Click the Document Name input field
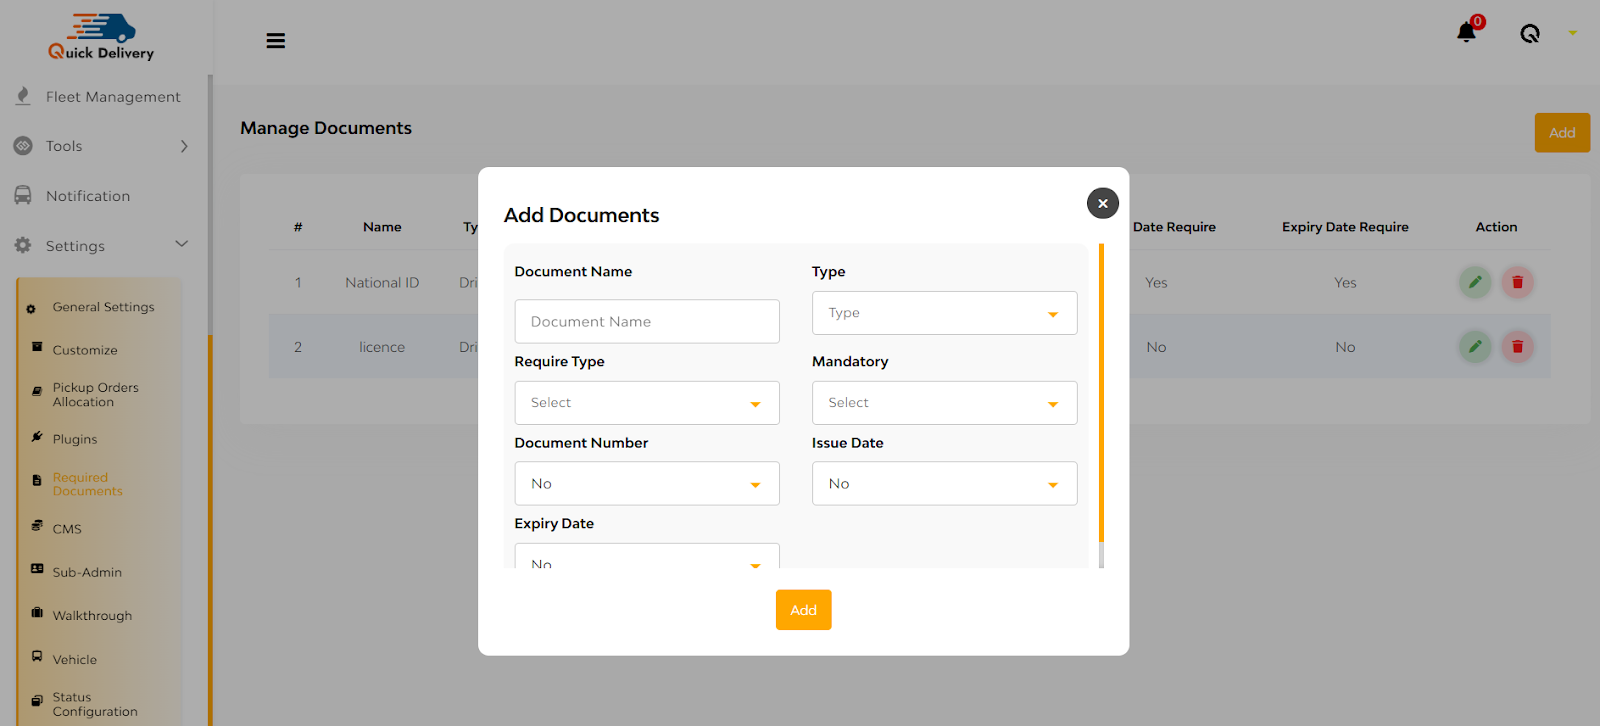Screen dimensions: 1600x726 click(x=647, y=321)
